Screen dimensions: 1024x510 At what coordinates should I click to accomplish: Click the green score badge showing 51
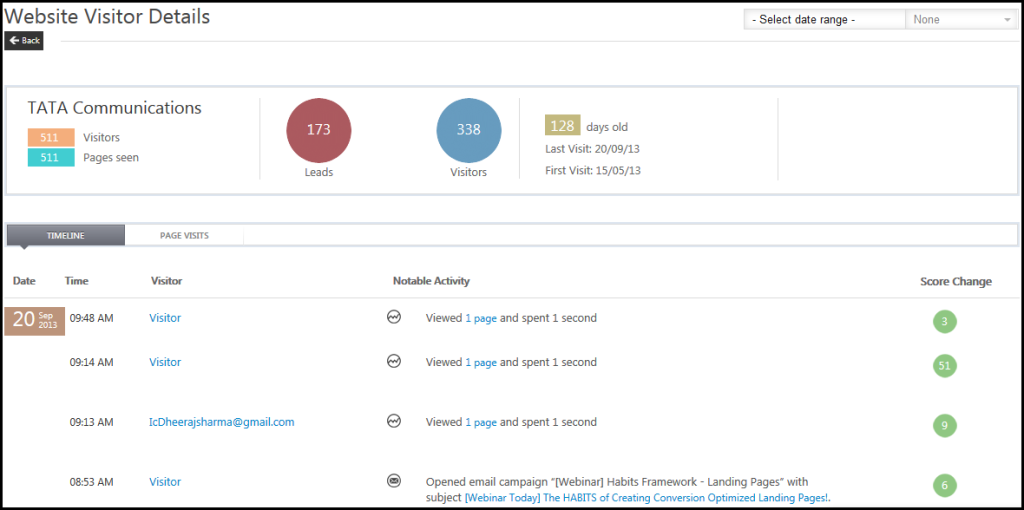(x=943, y=366)
